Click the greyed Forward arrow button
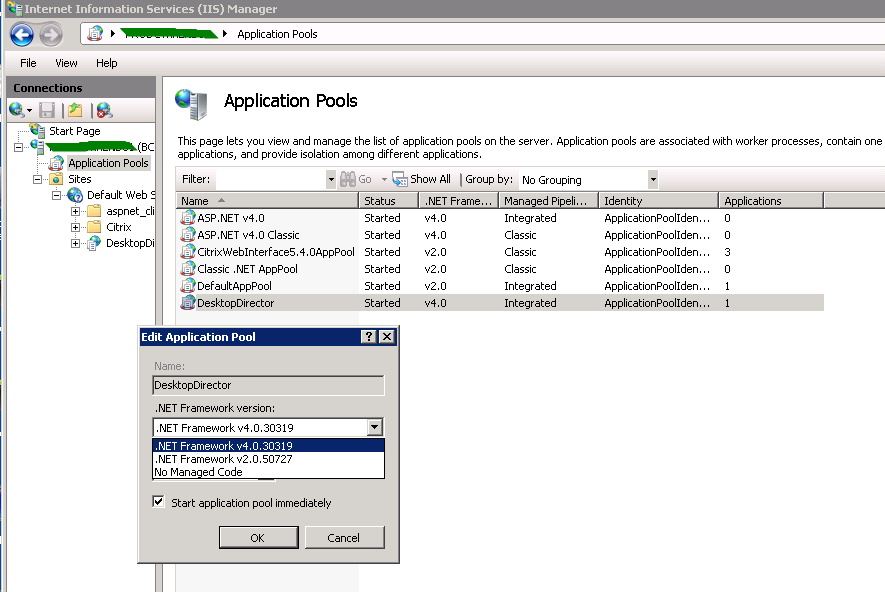Screen dimensions: 885x592 tap(51, 34)
